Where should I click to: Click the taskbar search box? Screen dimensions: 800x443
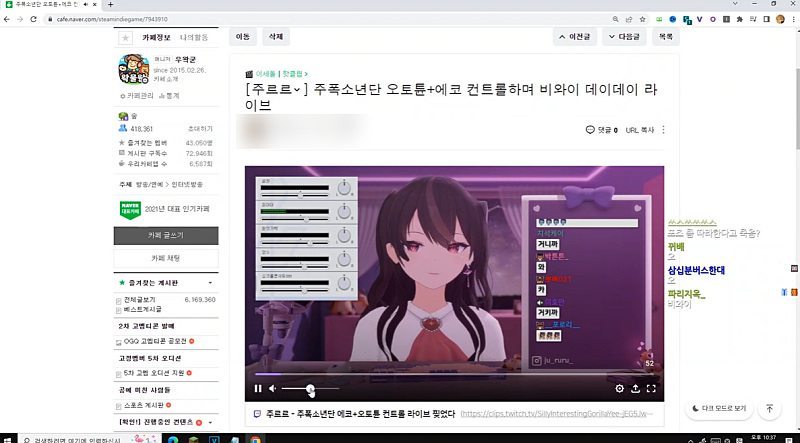pyautogui.click(x=89, y=439)
